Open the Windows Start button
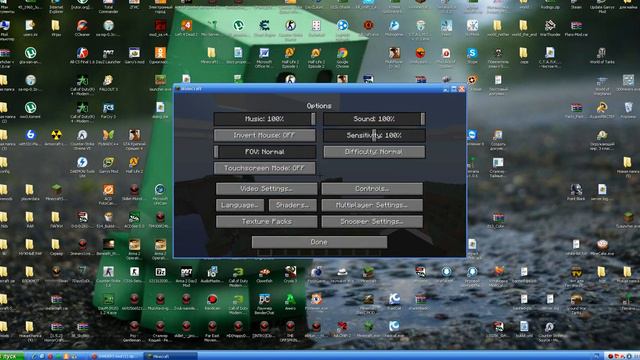This screenshot has height=360, width=640. [x=11, y=356]
